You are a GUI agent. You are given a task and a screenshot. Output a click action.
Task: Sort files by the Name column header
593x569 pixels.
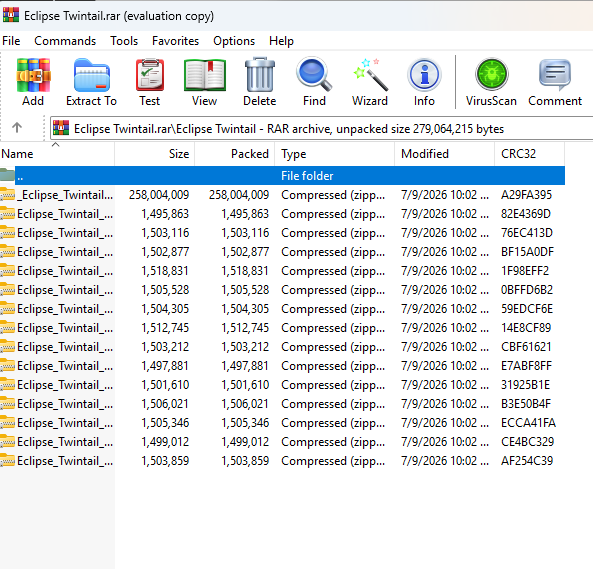57,154
